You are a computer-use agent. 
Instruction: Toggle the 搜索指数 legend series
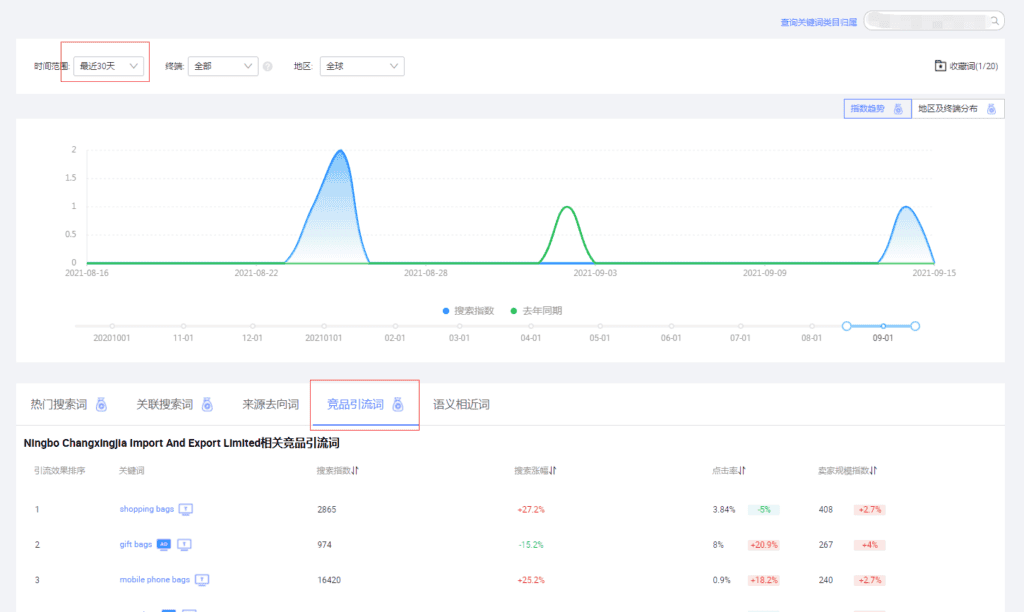click(468, 311)
